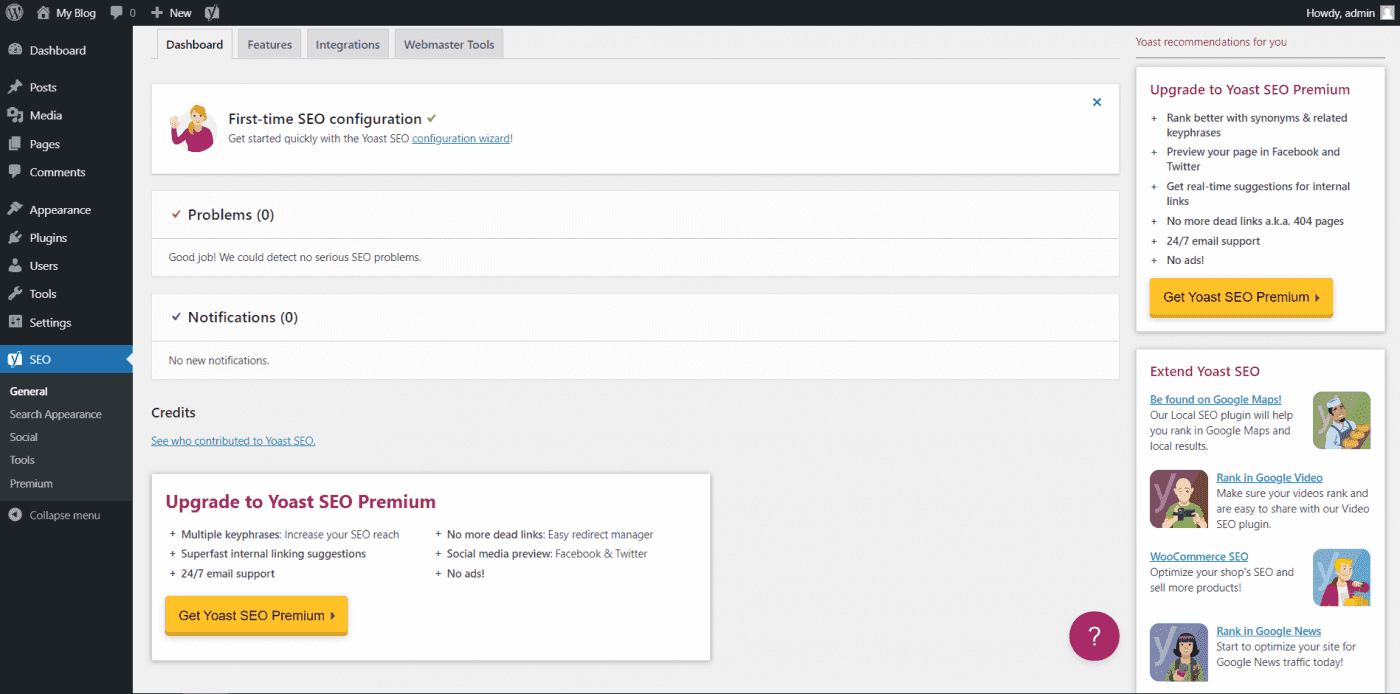Open the configuration wizard link
Screen dimensions: 1400x694
(x=461, y=139)
